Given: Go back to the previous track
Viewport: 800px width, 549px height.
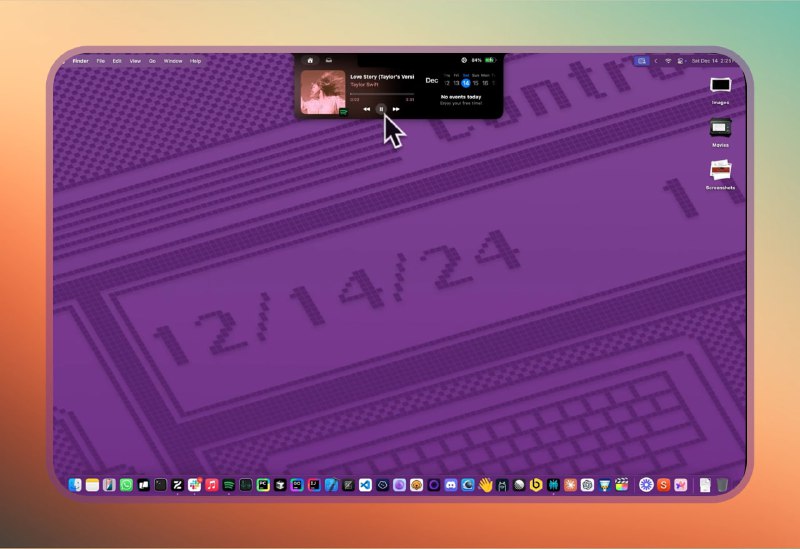Looking at the screenshot, I should point(366,109).
